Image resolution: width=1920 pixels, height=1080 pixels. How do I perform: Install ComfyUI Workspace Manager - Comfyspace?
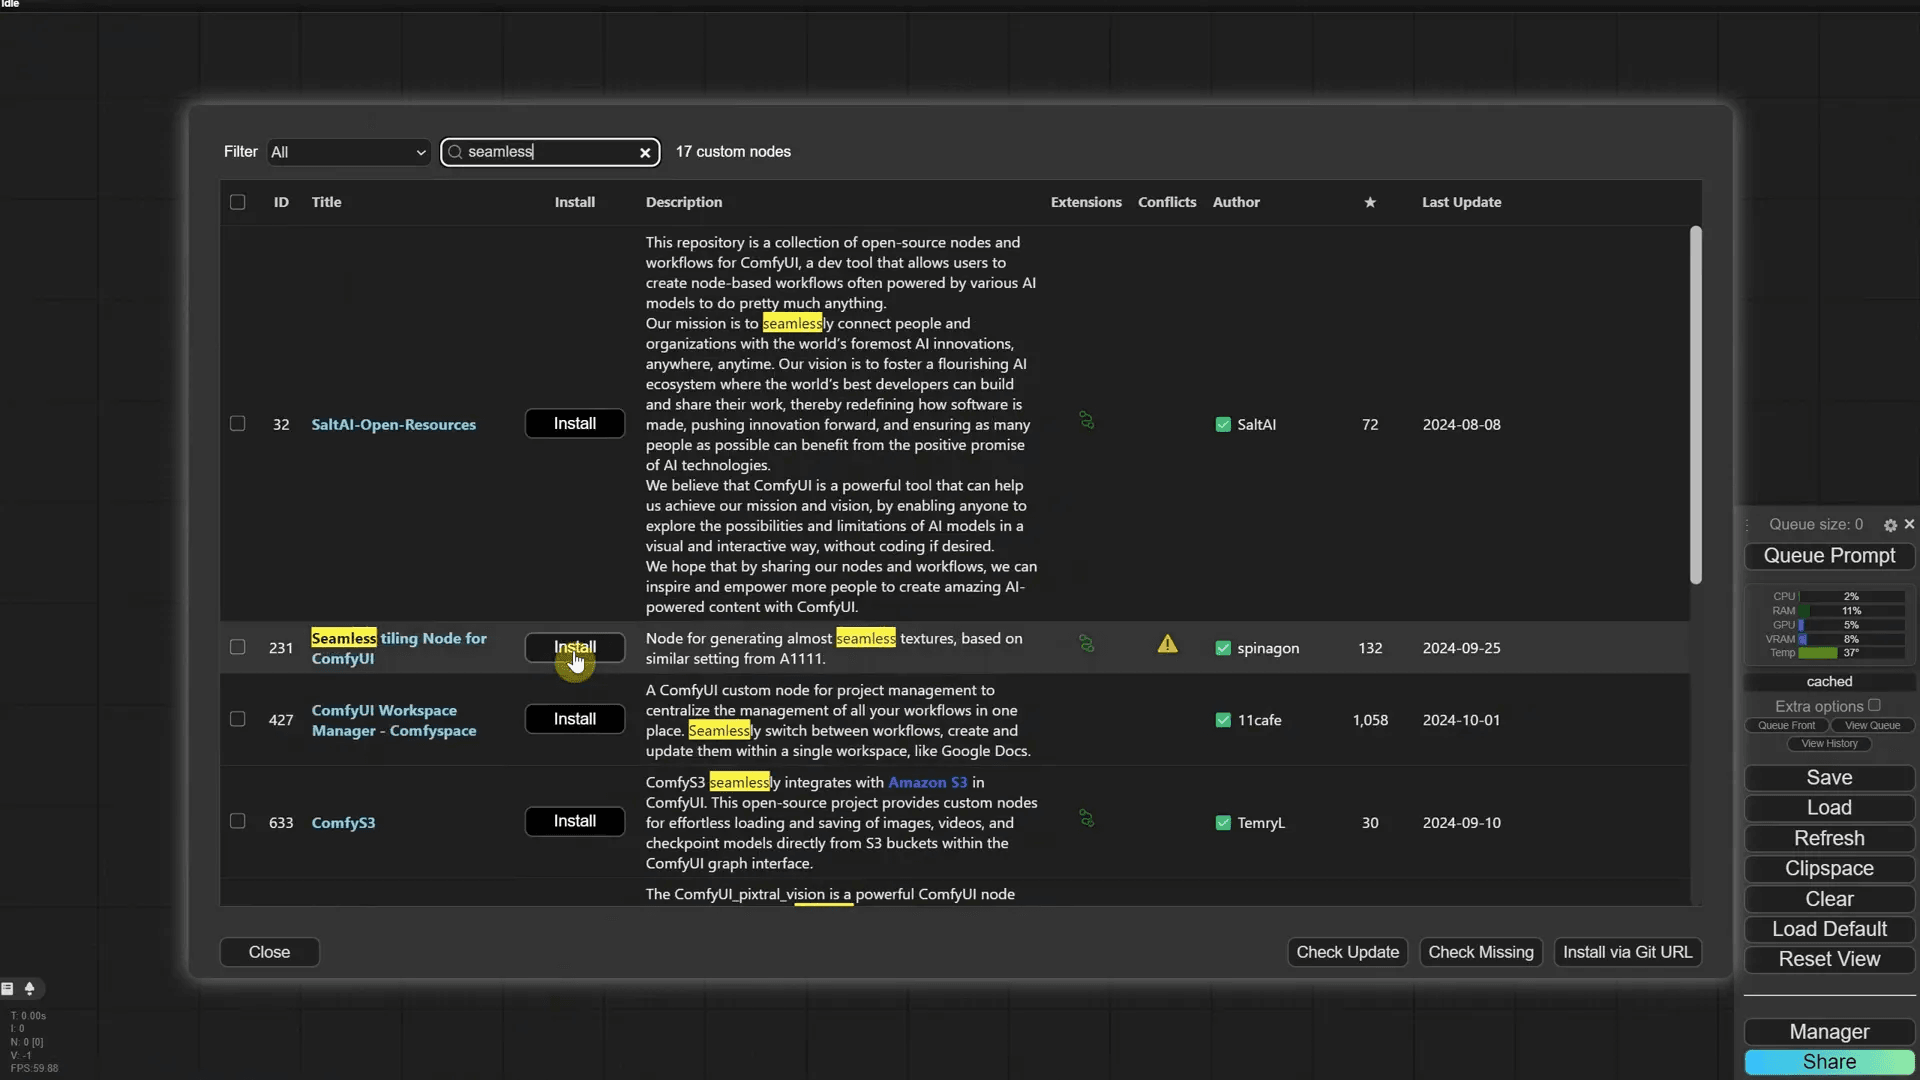pos(575,719)
